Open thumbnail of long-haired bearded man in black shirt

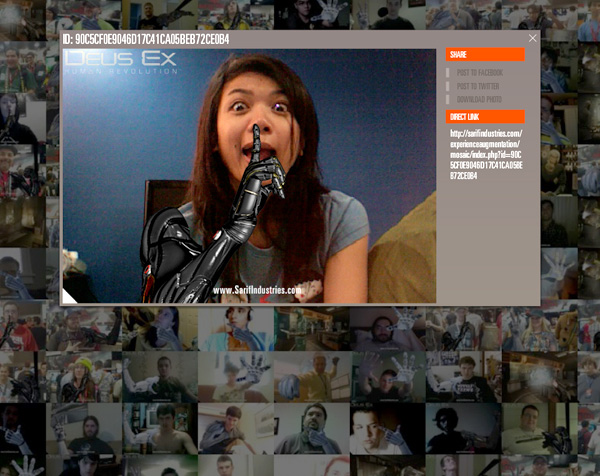click(84, 429)
